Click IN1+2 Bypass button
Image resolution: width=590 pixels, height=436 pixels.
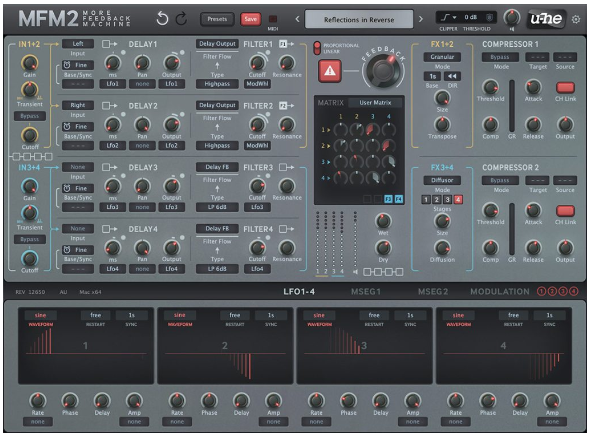coord(30,116)
